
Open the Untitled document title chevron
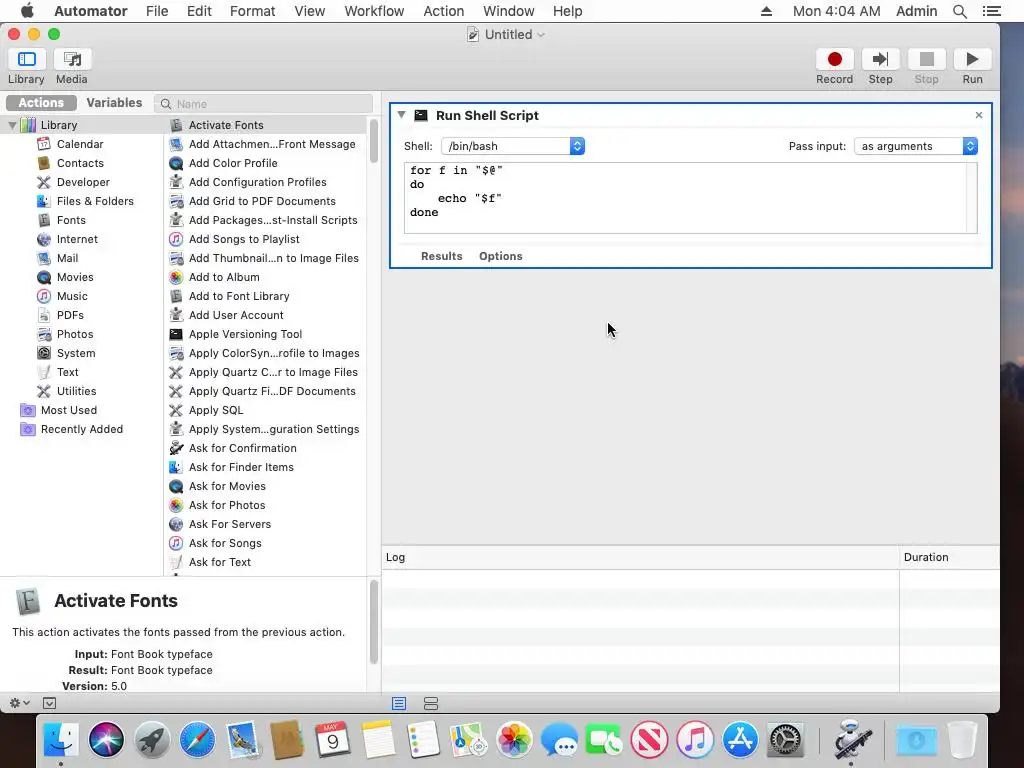point(541,35)
